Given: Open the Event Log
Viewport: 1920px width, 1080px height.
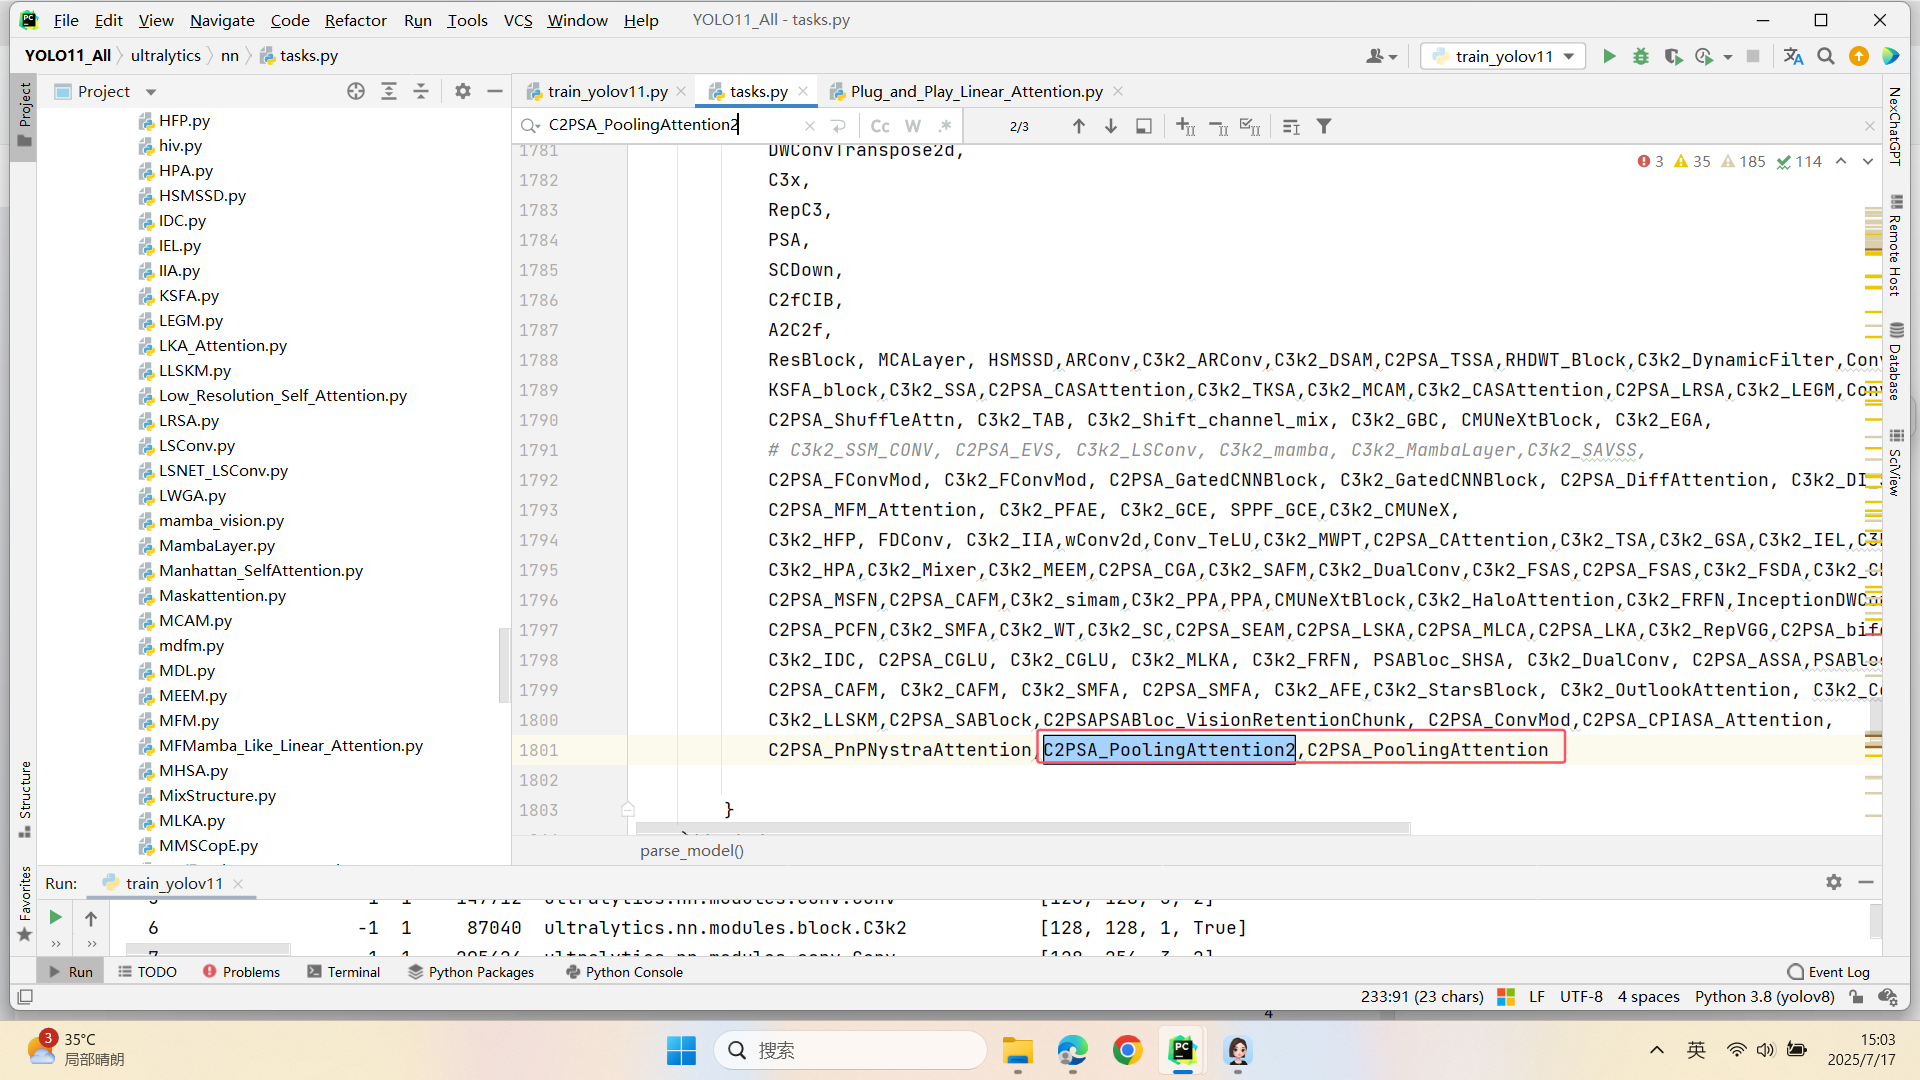Looking at the screenshot, I should [1828, 972].
